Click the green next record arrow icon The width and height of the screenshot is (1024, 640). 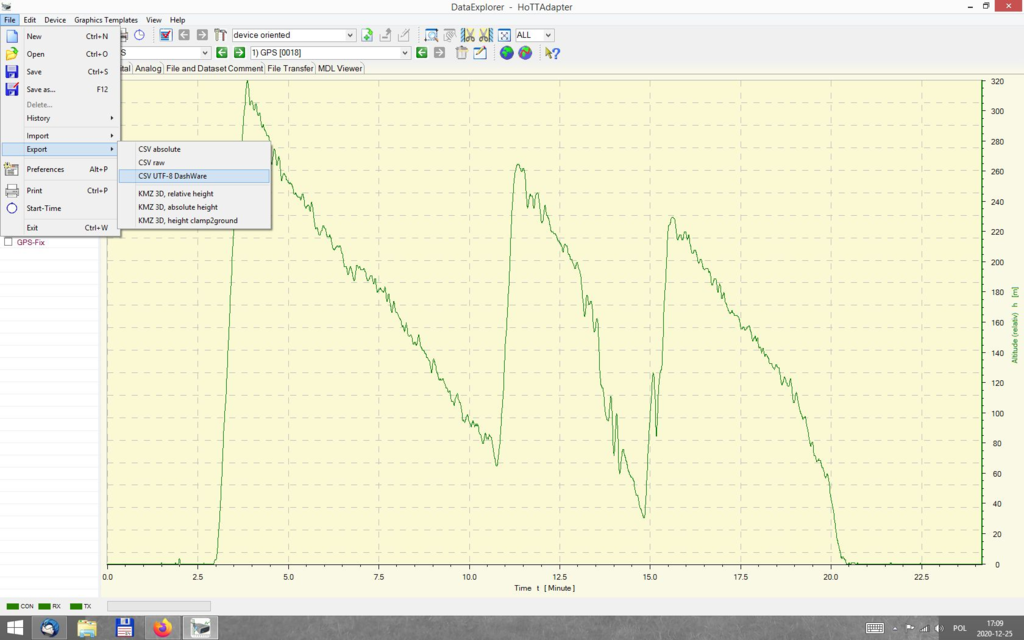239,53
